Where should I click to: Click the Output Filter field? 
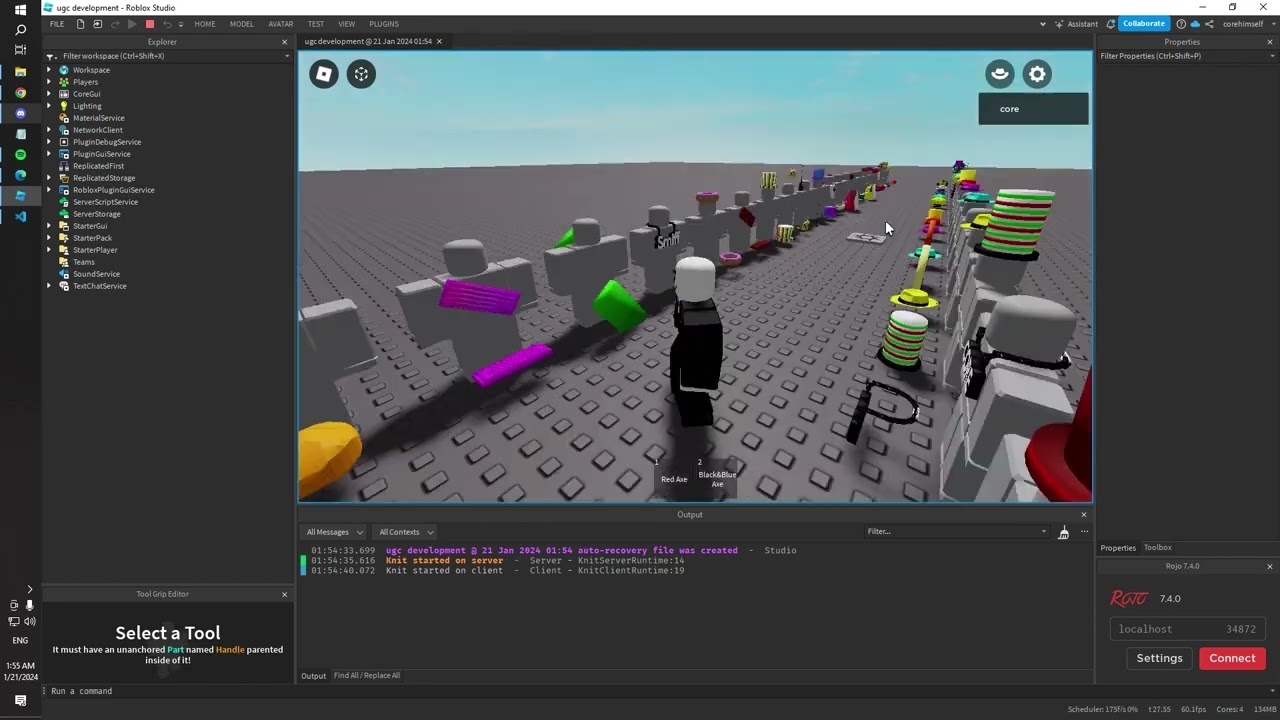(x=957, y=532)
